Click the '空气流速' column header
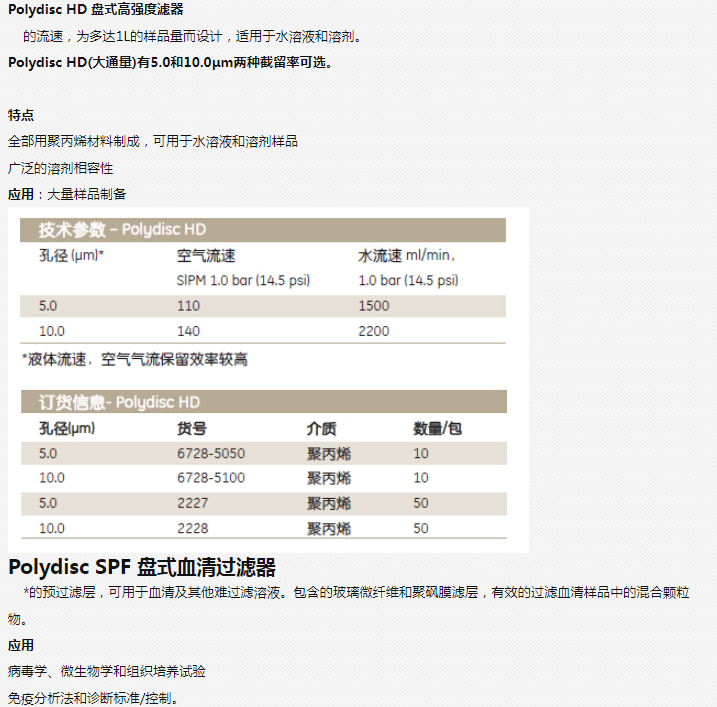Viewport: 717px width, 707px height. [x=206, y=256]
